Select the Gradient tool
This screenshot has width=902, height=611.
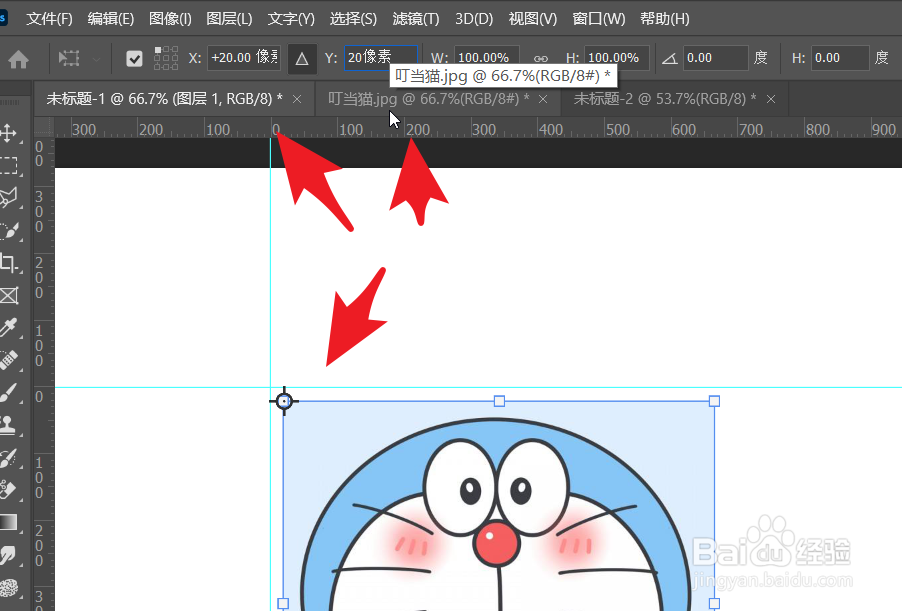[8, 522]
